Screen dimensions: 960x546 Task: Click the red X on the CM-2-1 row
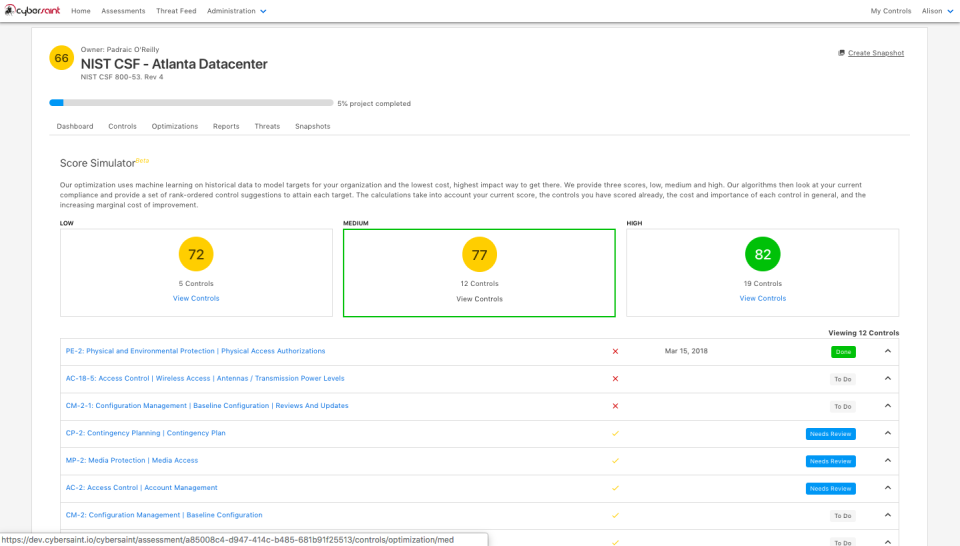click(615, 406)
